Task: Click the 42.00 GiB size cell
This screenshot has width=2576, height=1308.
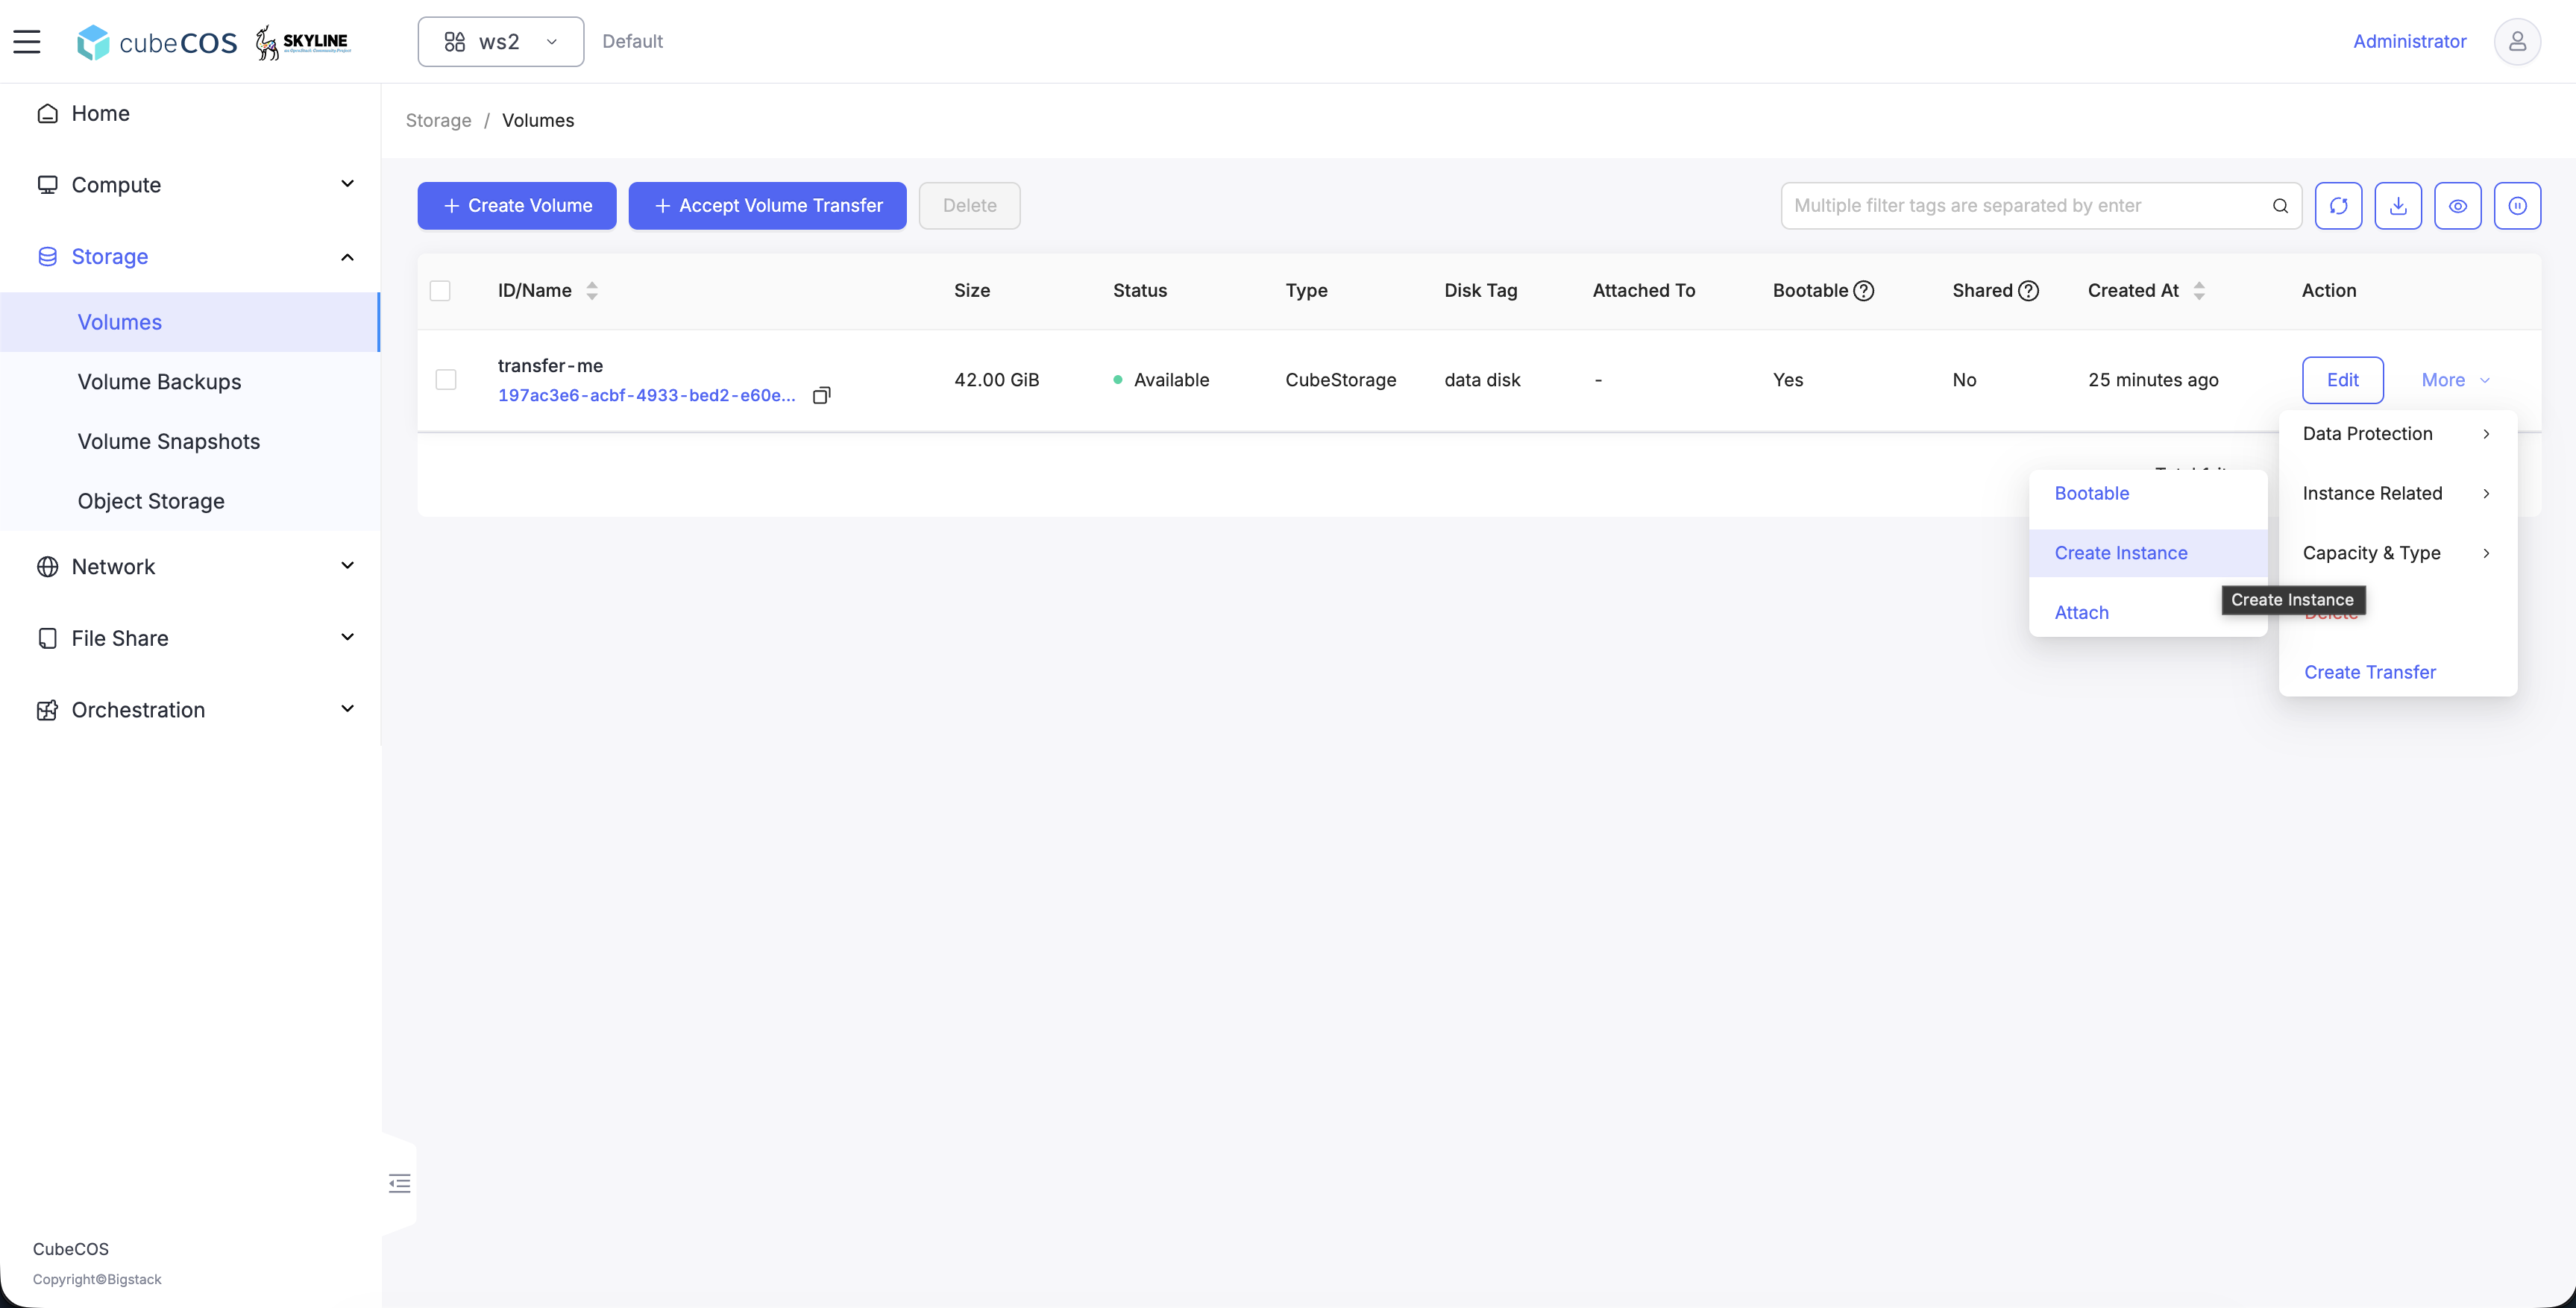Action: 996,380
